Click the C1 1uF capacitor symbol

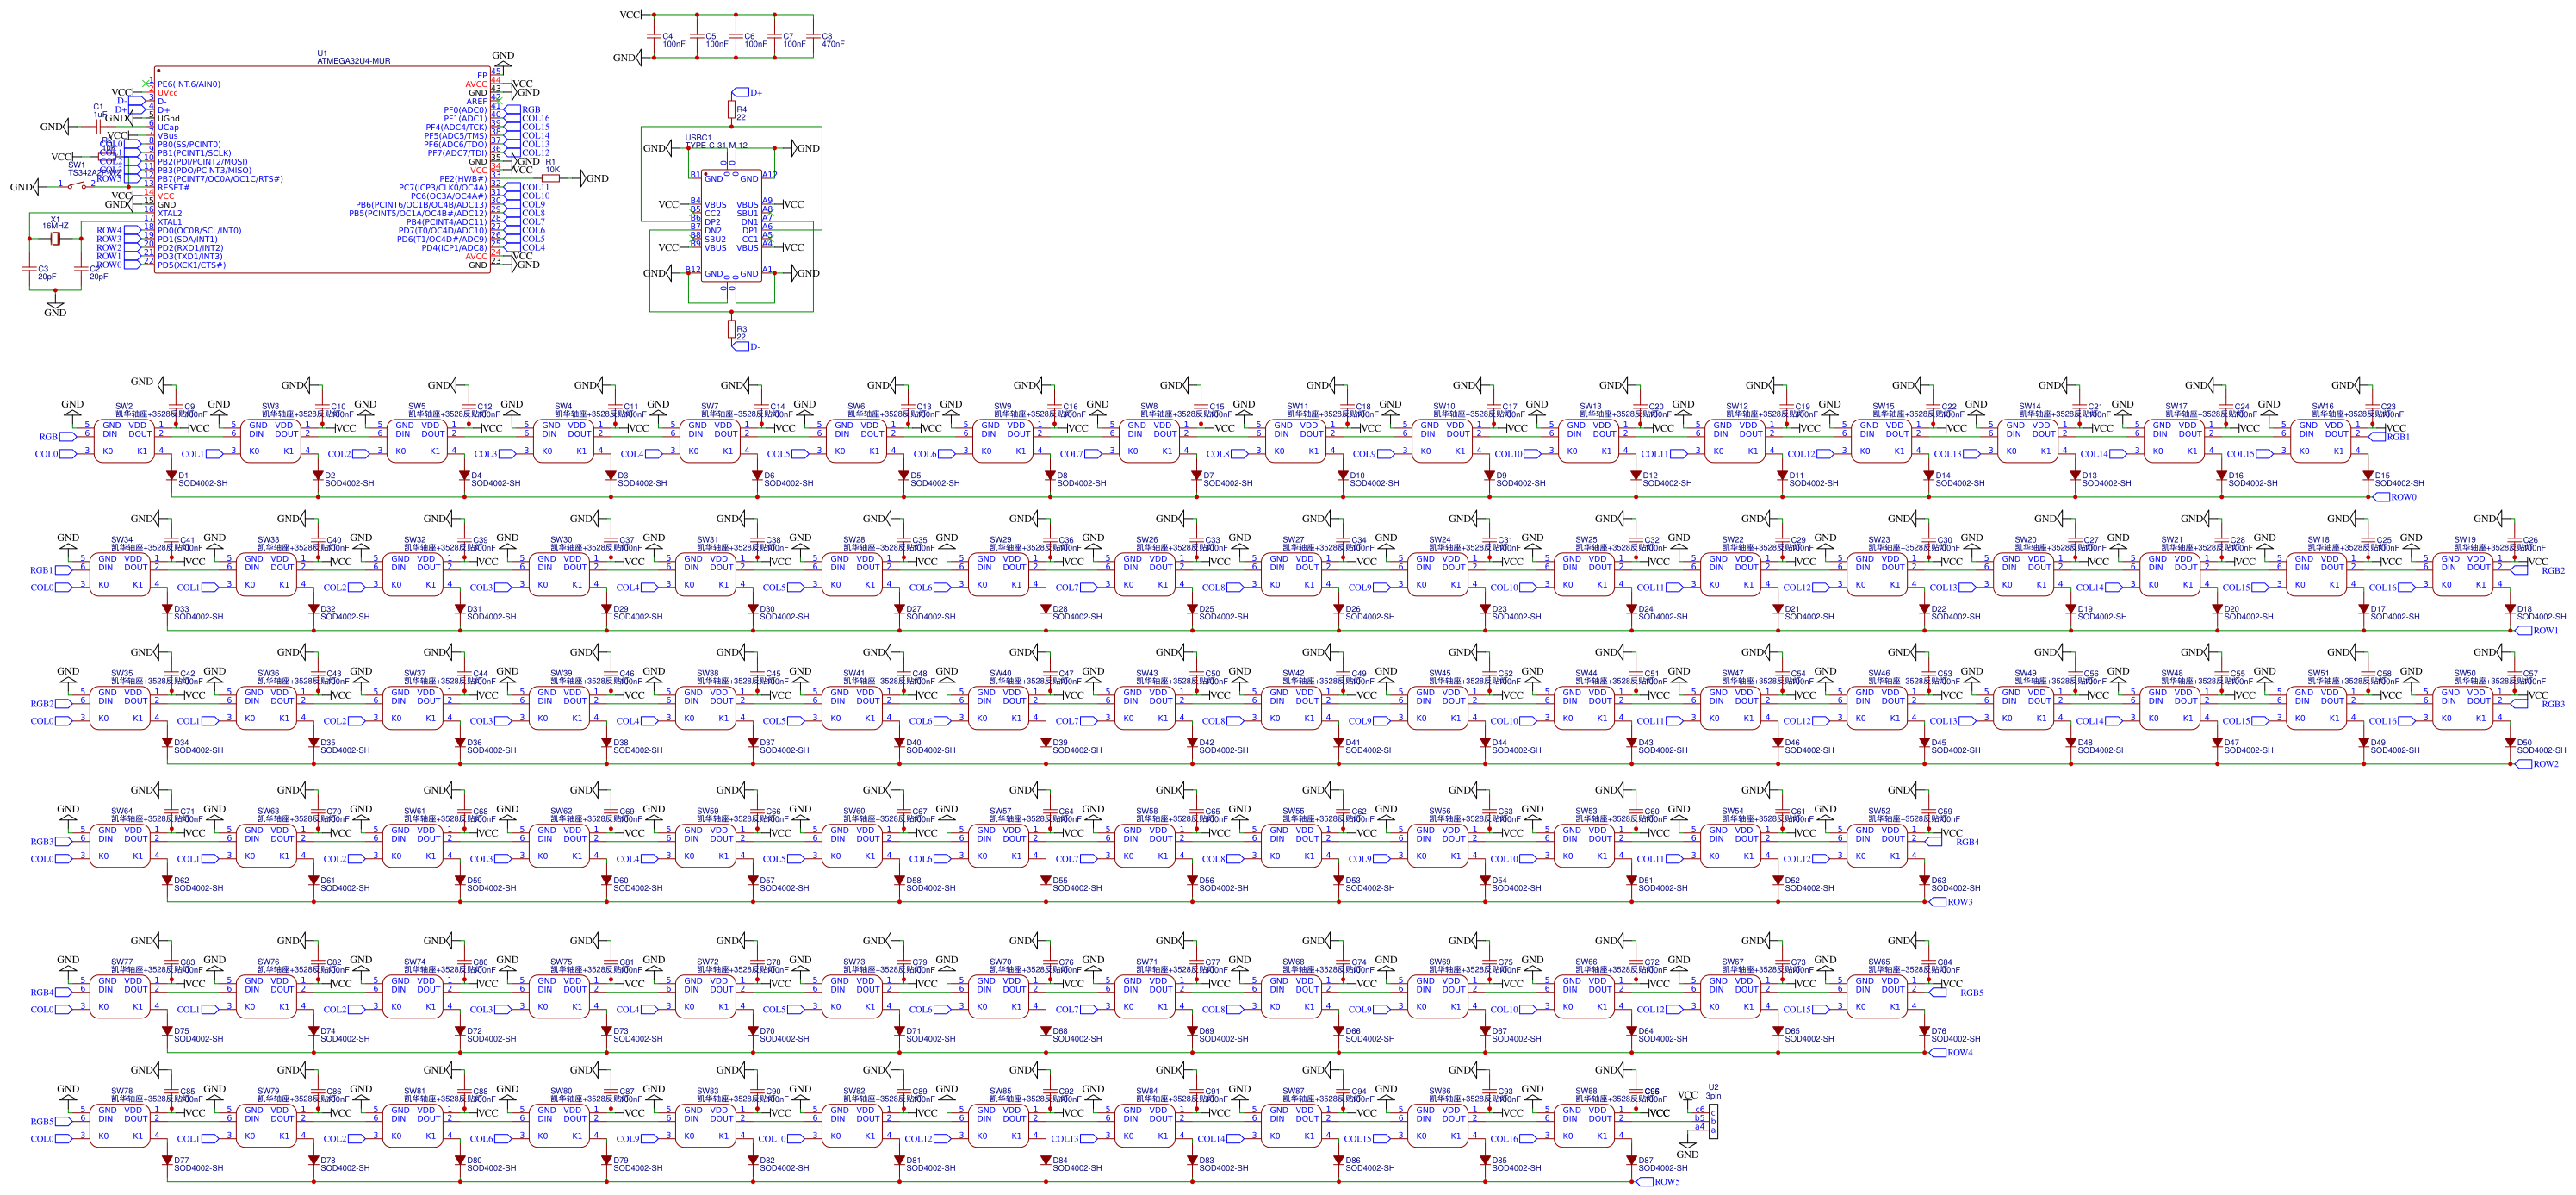[99, 127]
